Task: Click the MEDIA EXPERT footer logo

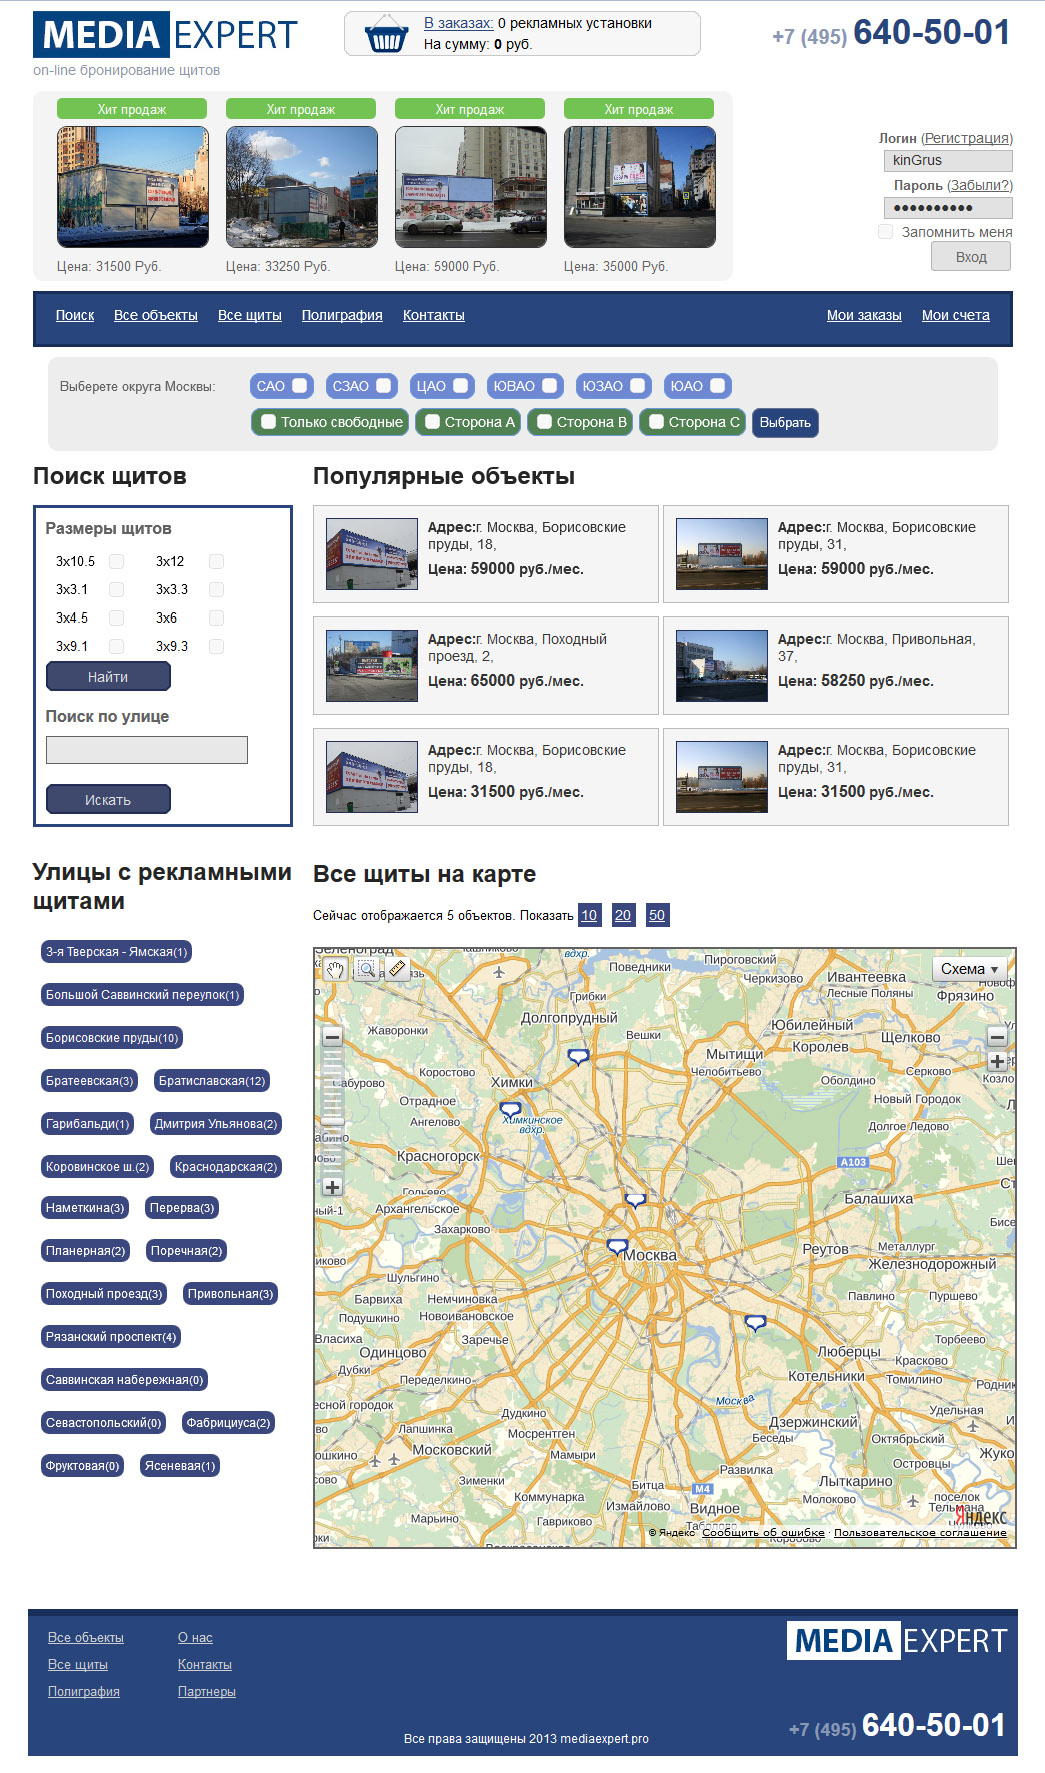Action: 898,1640
